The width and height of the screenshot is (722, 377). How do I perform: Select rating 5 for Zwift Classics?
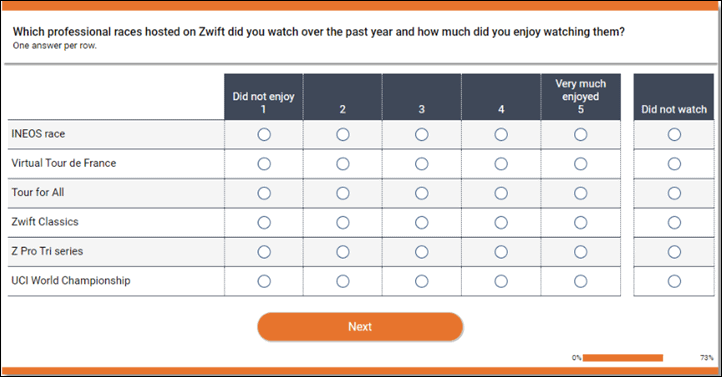click(580, 223)
